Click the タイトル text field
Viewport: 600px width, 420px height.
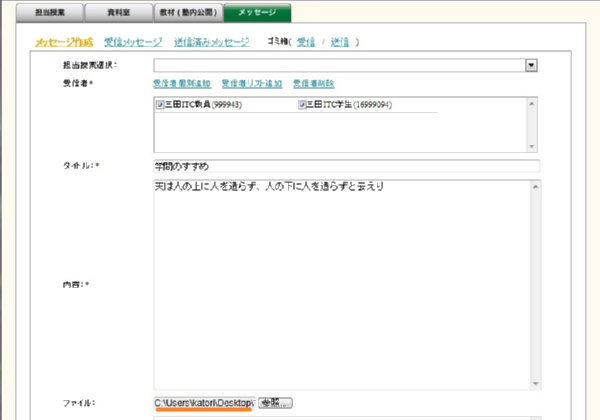(x=345, y=166)
